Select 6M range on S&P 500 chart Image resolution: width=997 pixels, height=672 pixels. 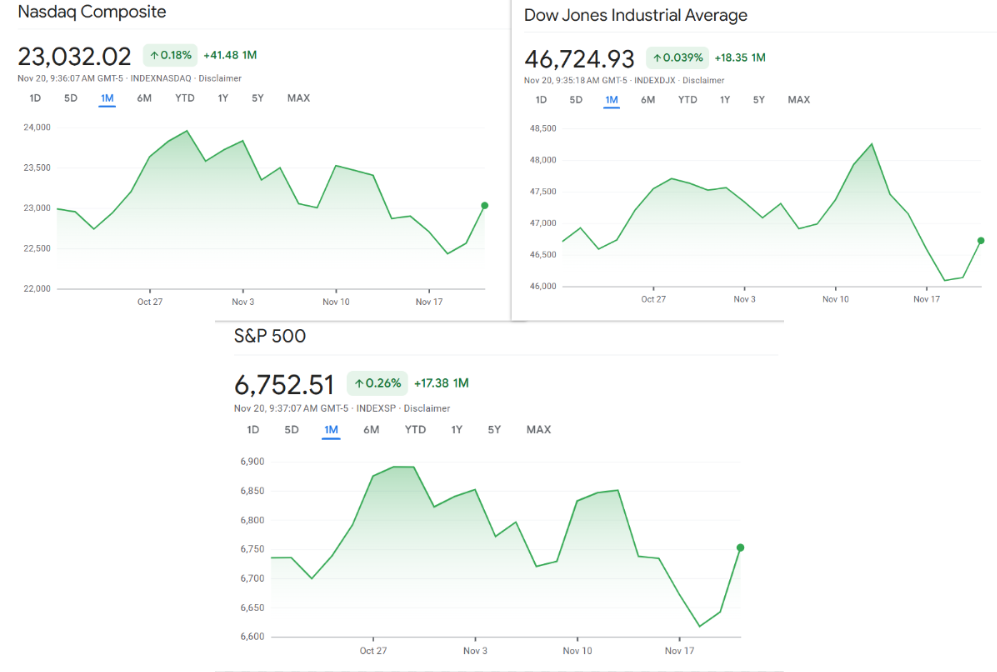371,430
